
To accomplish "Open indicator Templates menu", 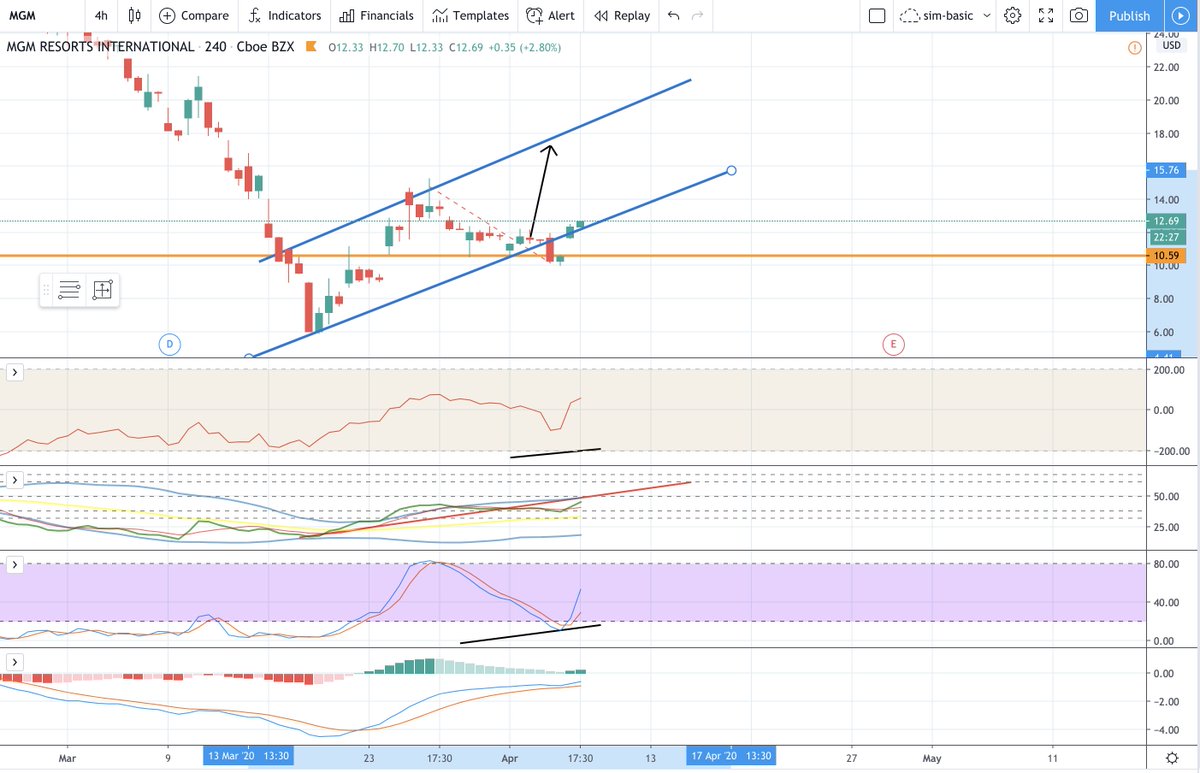I will [470, 16].
